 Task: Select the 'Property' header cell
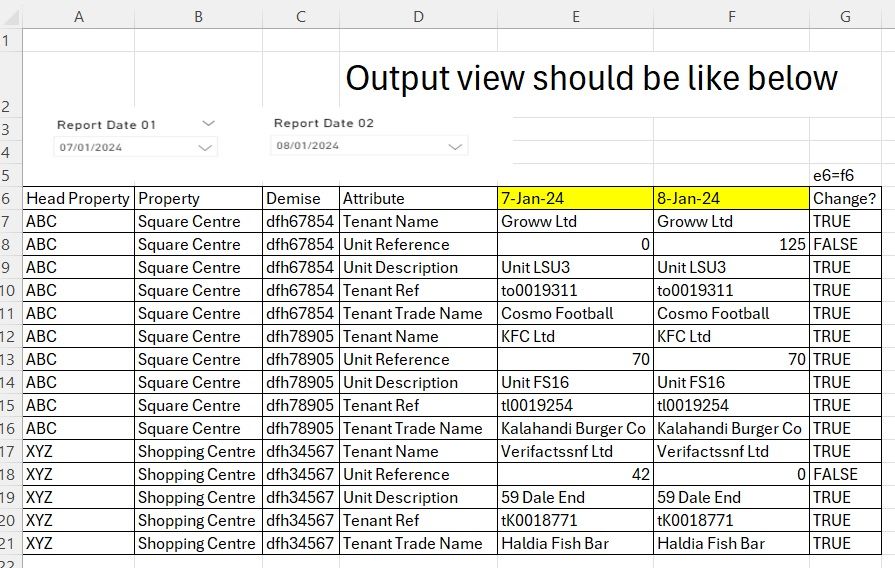tap(199, 199)
